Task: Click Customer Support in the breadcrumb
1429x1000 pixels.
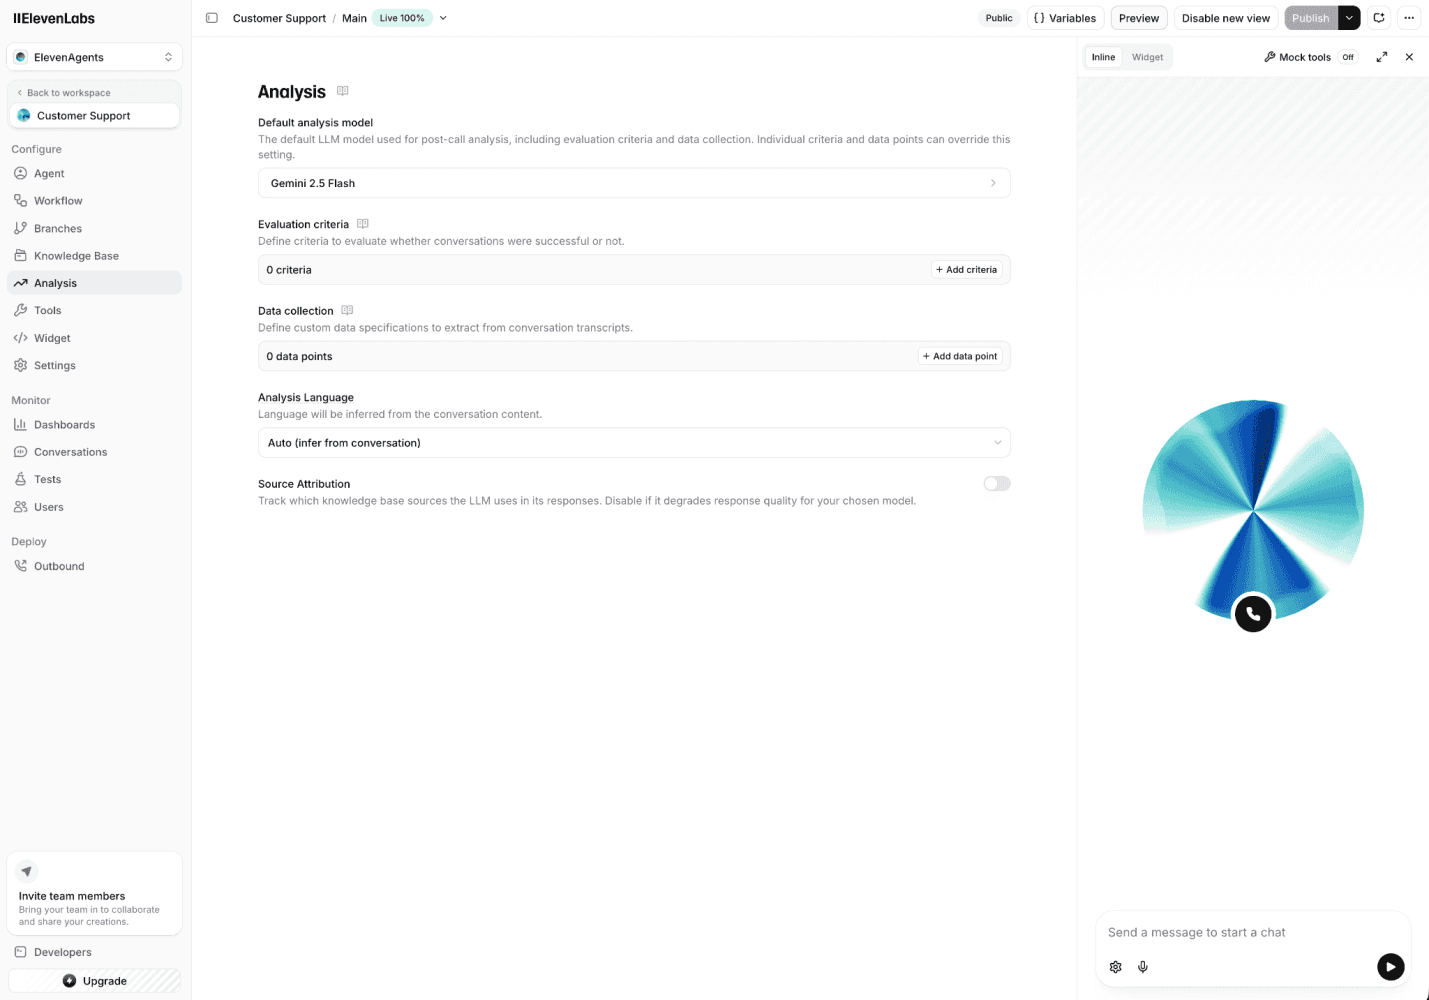Action: pyautogui.click(x=279, y=18)
